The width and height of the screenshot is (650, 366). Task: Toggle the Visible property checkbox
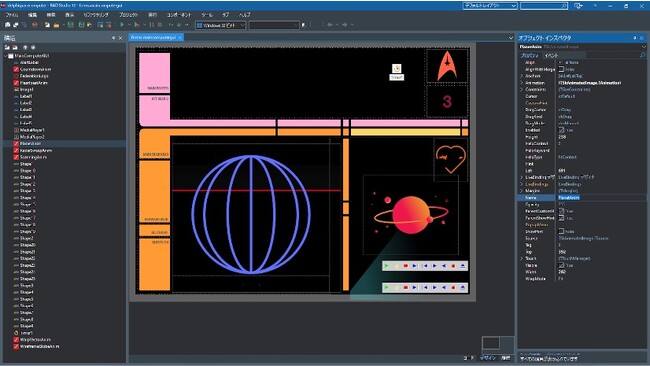coord(561,265)
